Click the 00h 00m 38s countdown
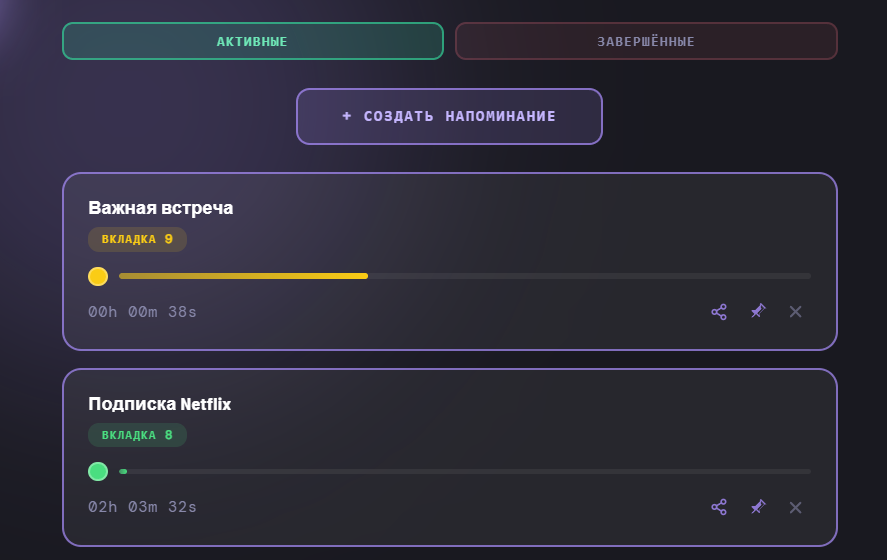The width and height of the screenshot is (887, 560). coord(143,312)
